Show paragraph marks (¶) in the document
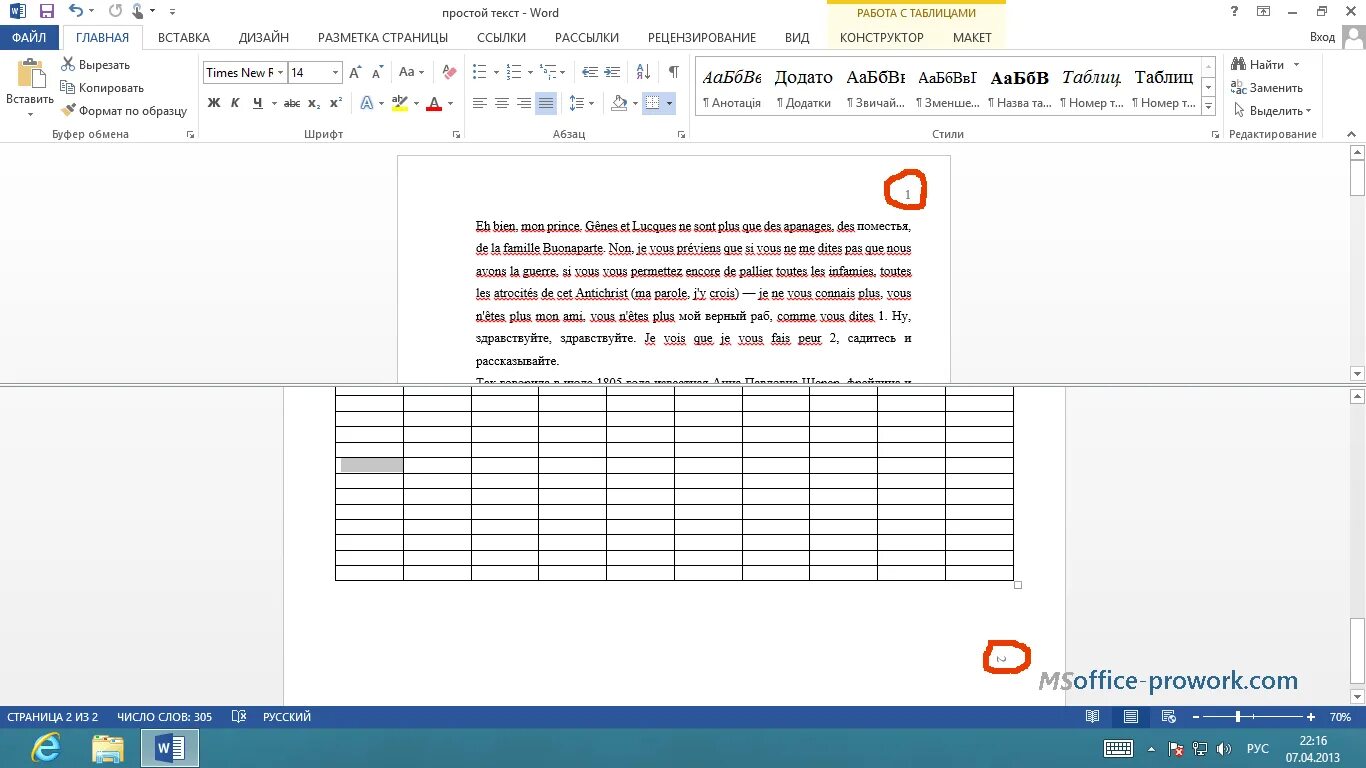 (x=674, y=73)
